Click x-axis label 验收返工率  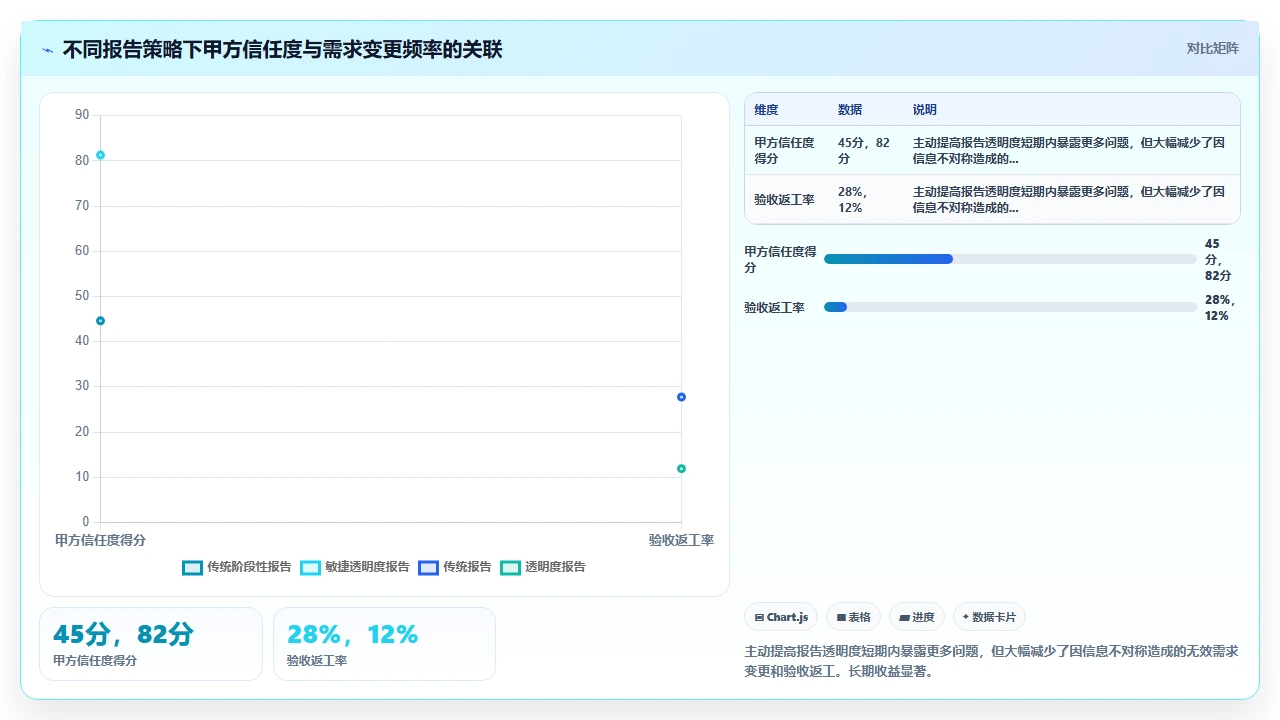(681, 540)
